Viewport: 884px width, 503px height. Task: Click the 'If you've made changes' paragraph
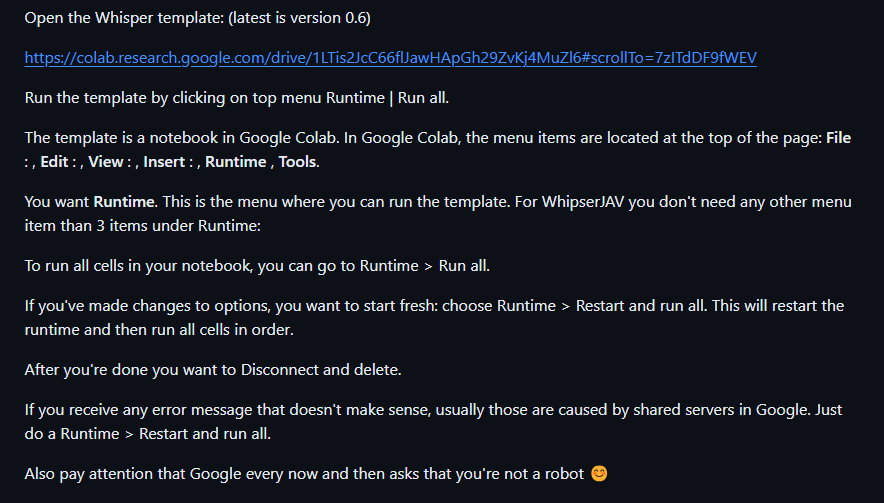pos(300,306)
